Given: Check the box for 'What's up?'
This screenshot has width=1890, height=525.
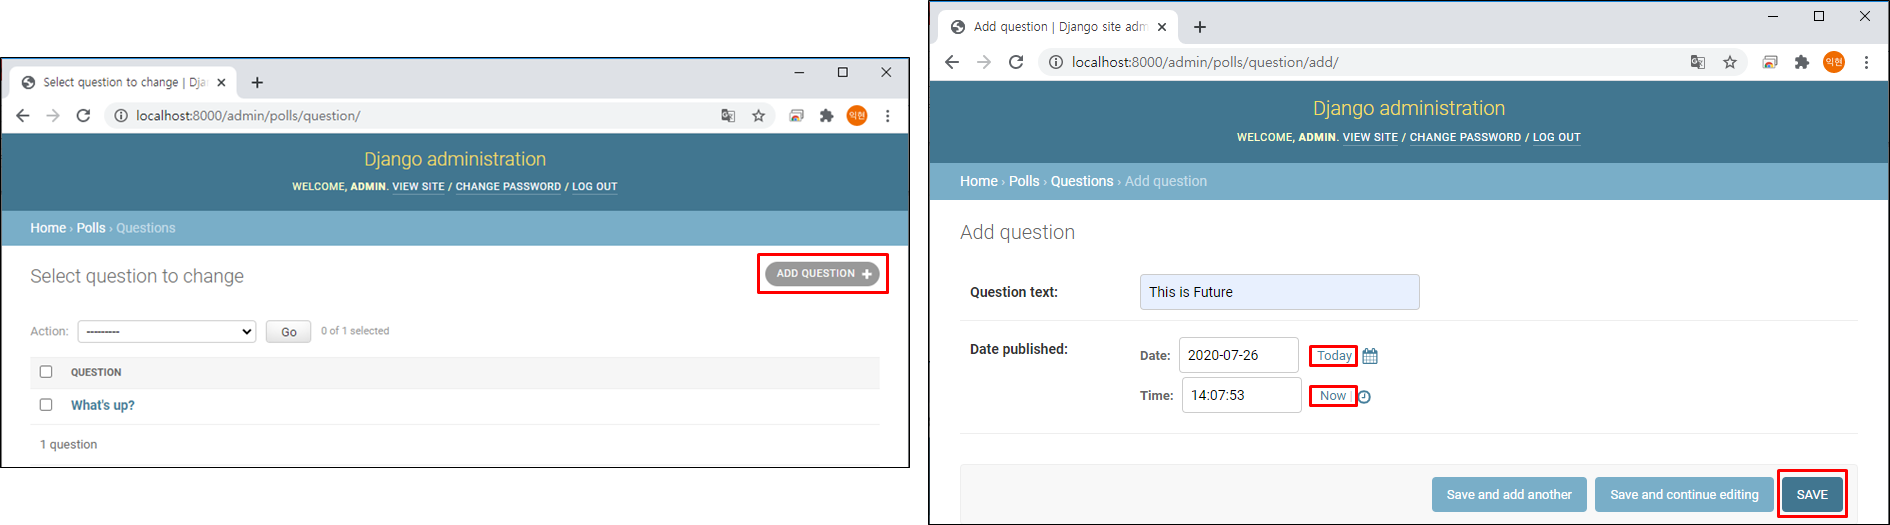Looking at the screenshot, I should tap(46, 405).
